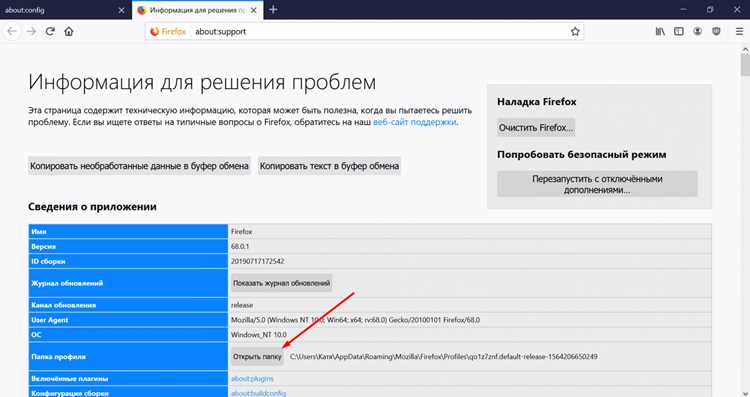This screenshot has width=750, height=397.
Task: Switch to the about:config tab
Action: [66, 10]
